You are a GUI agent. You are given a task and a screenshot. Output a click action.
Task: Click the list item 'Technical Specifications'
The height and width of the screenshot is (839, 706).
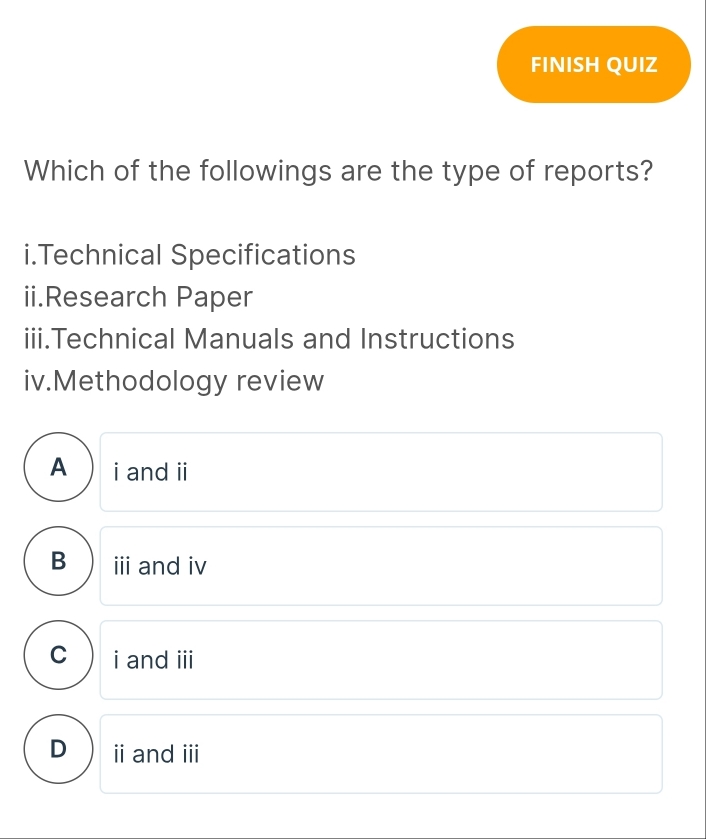(x=190, y=256)
